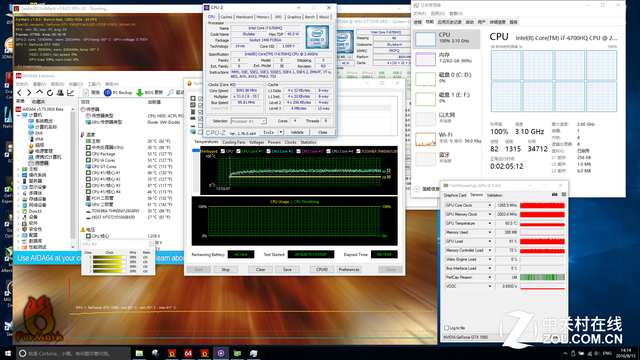640x360 pixels.
Task: Open GPU Core Clock dropdown in GPU-Z
Action: coord(489,205)
